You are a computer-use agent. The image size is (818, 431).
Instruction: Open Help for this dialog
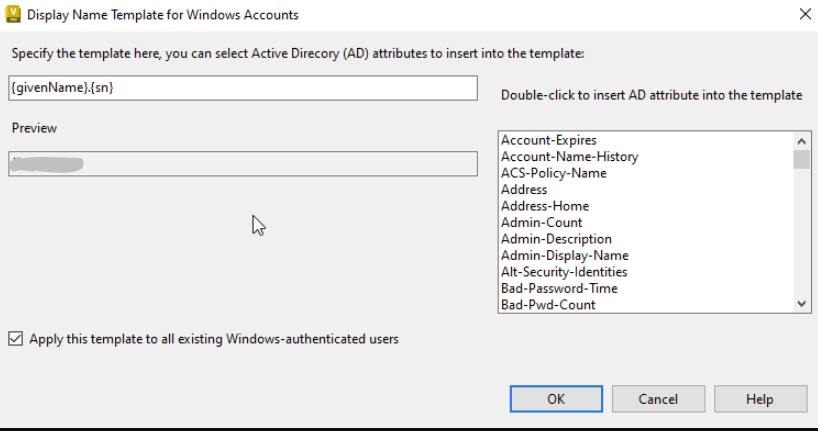click(759, 399)
